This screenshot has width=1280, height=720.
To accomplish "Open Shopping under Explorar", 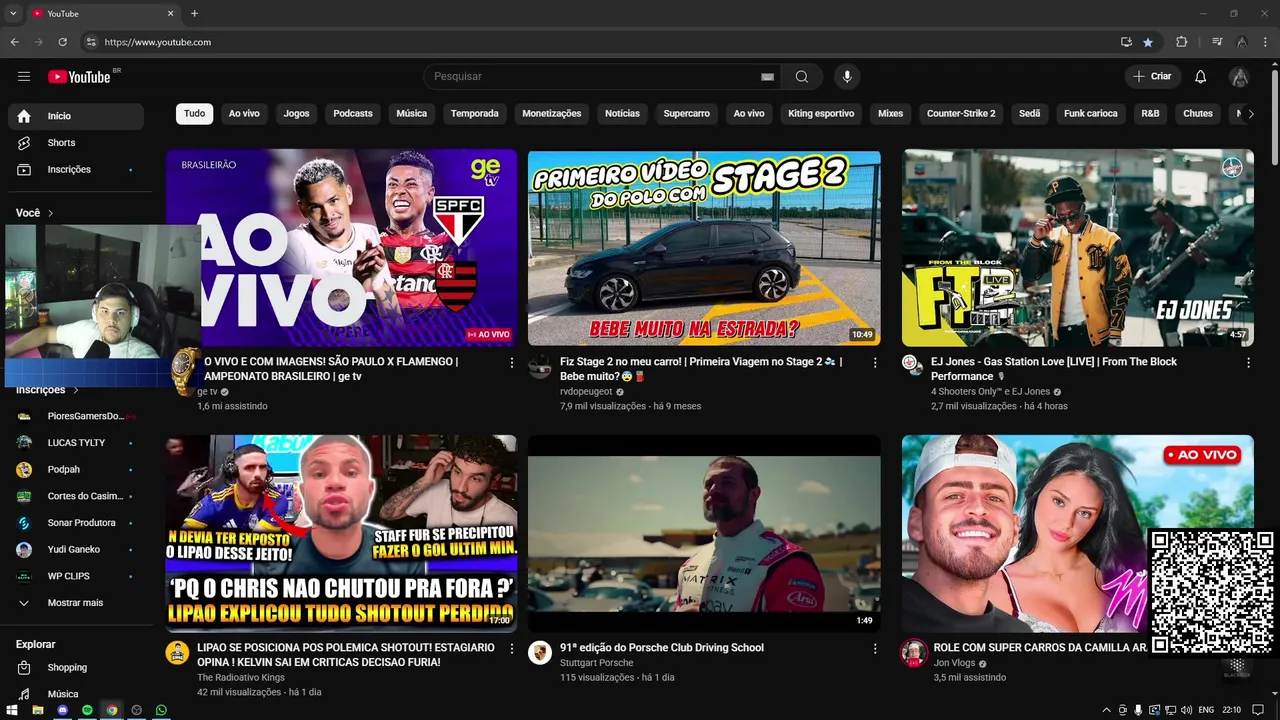I will tap(76, 668).
